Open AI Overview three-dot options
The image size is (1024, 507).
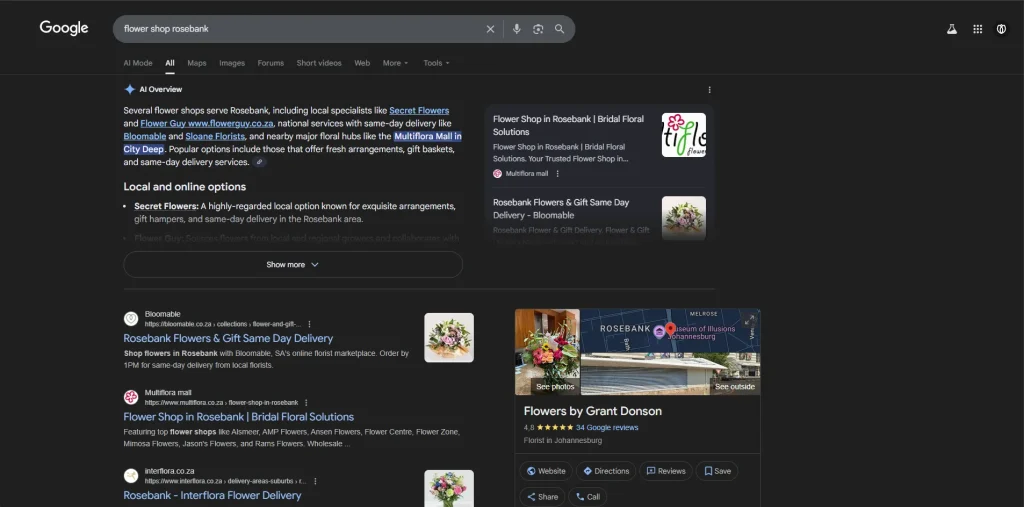pyautogui.click(x=709, y=90)
